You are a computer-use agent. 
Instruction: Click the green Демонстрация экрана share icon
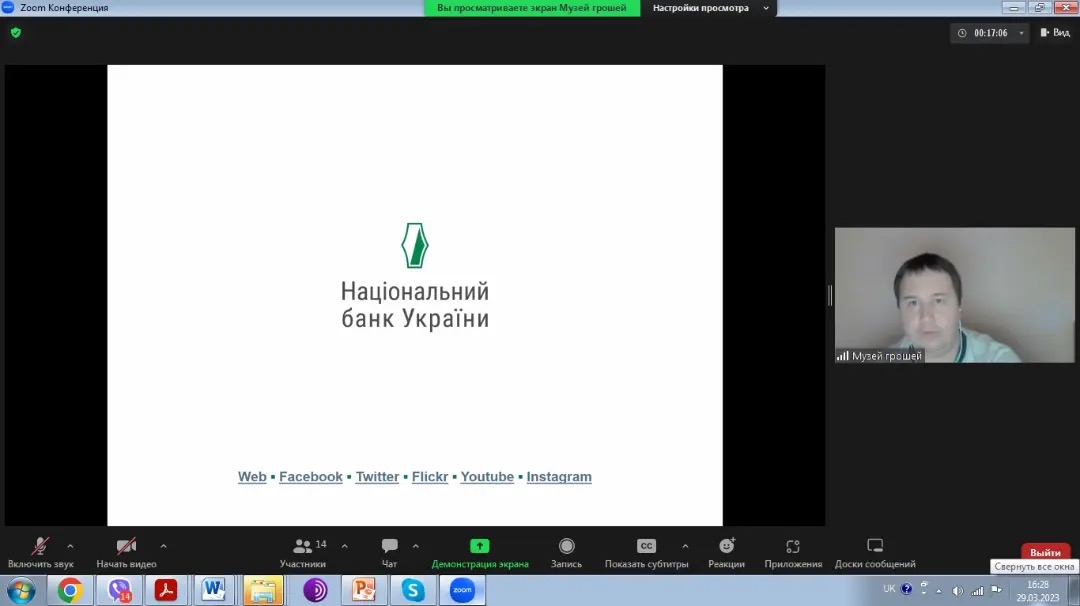click(x=480, y=546)
